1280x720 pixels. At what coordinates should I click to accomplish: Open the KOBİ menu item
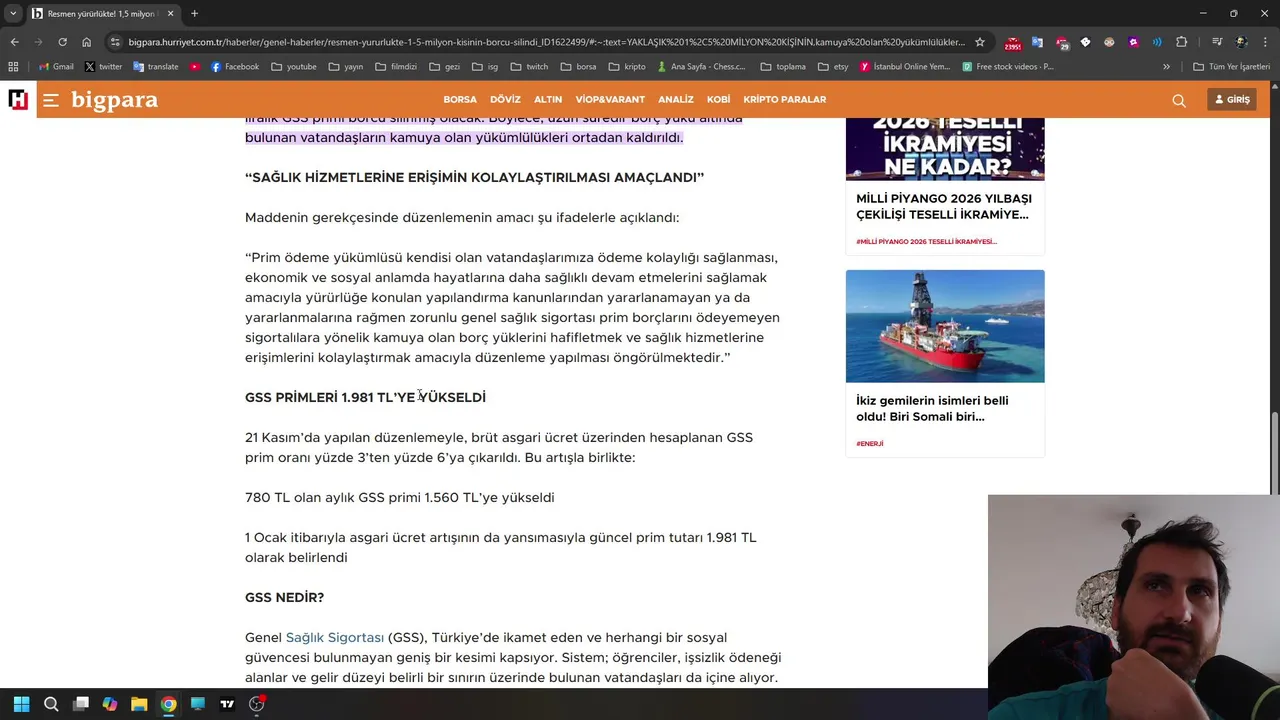coord(718,100)
